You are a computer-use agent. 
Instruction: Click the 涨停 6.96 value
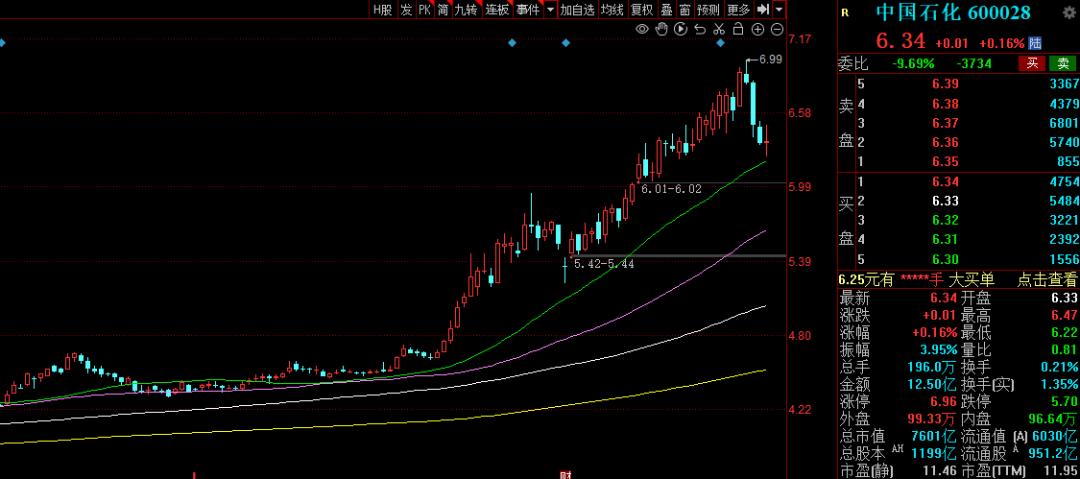pos(944,401)
